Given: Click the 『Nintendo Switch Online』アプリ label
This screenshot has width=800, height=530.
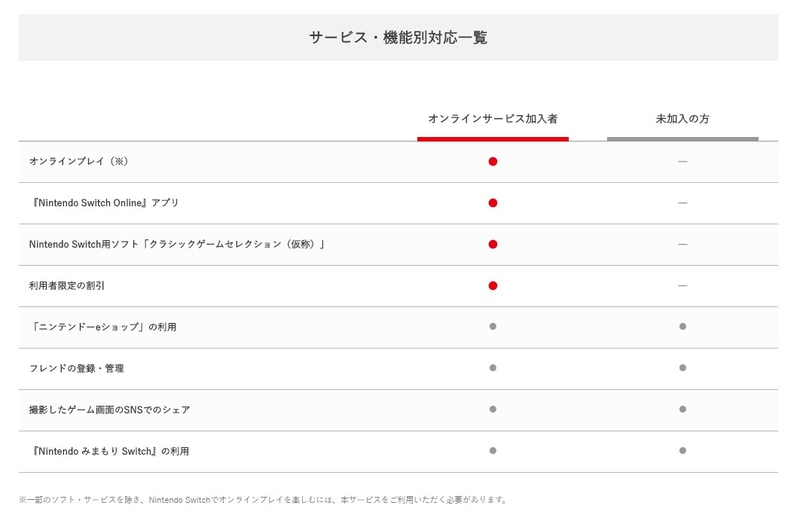Looking at the screenshot, I should [x=104, y=203].
